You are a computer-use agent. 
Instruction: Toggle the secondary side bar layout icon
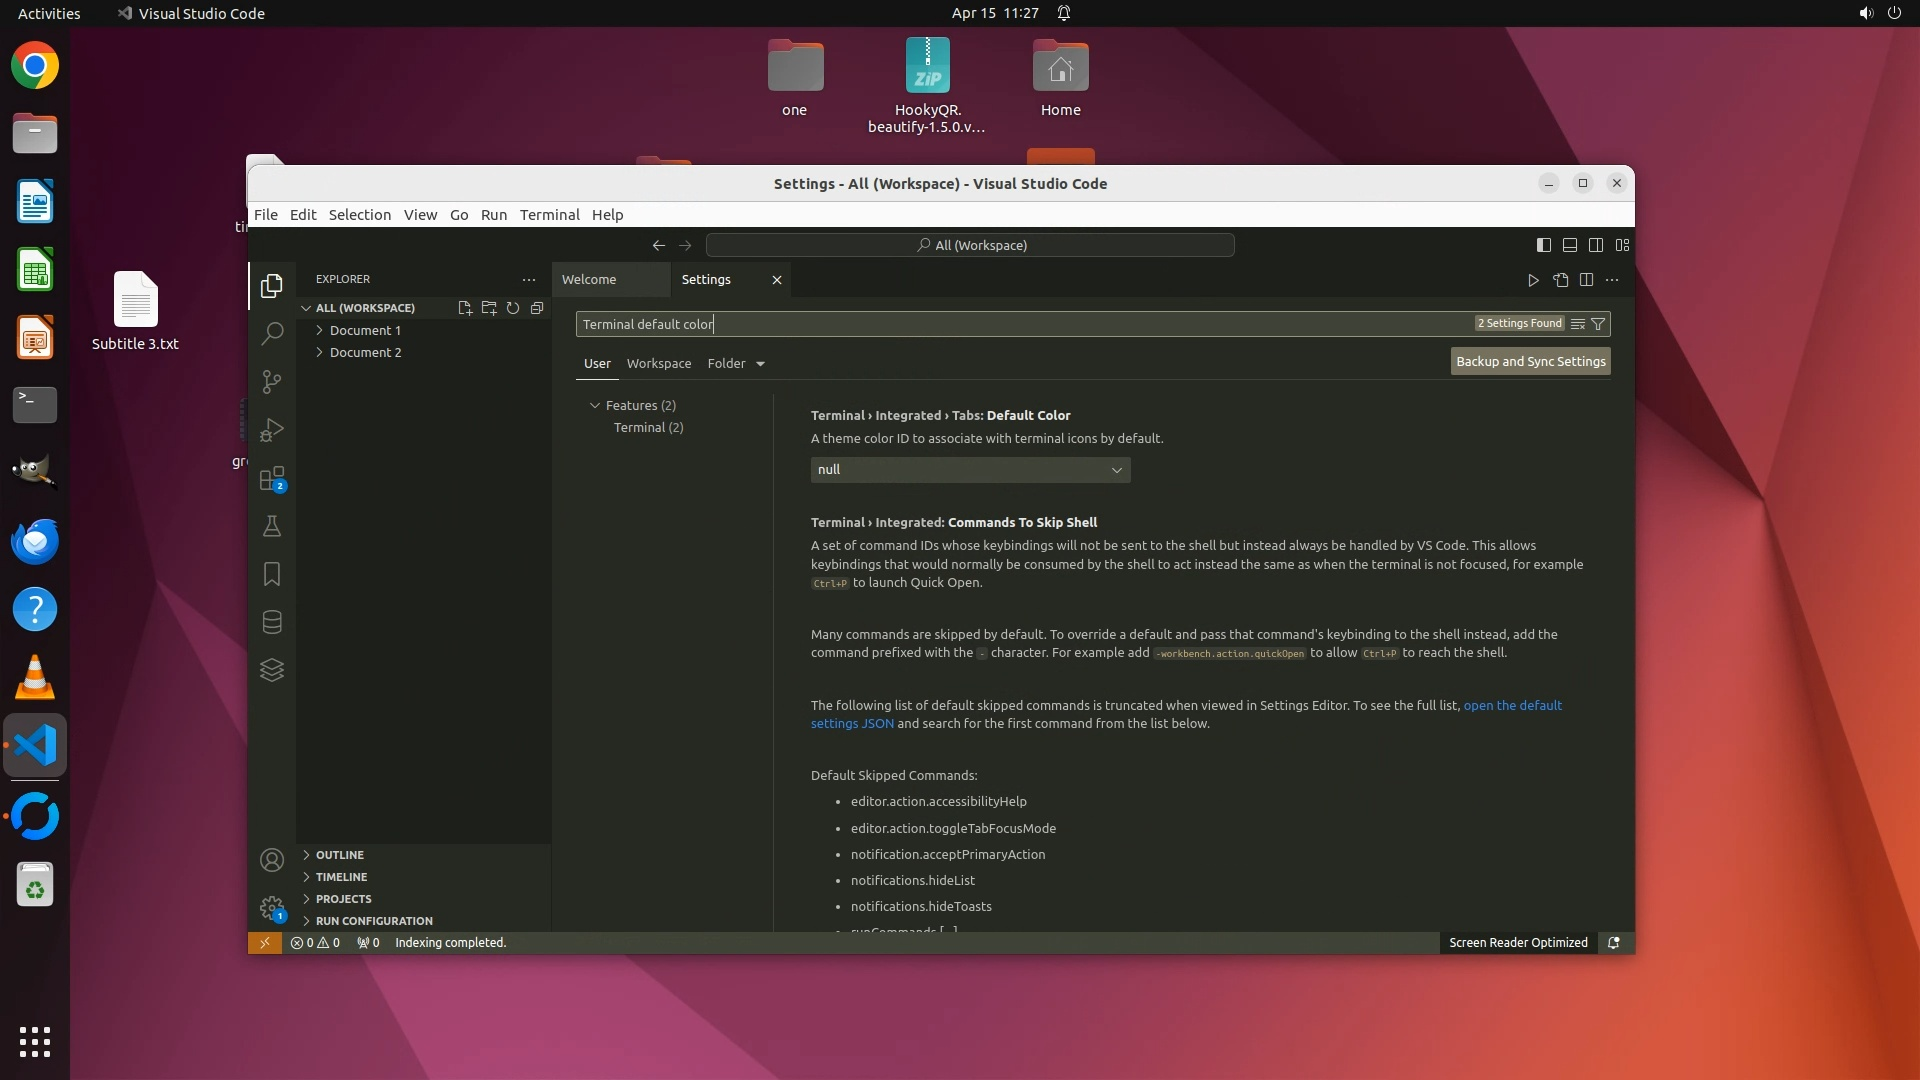(1596, 245)
